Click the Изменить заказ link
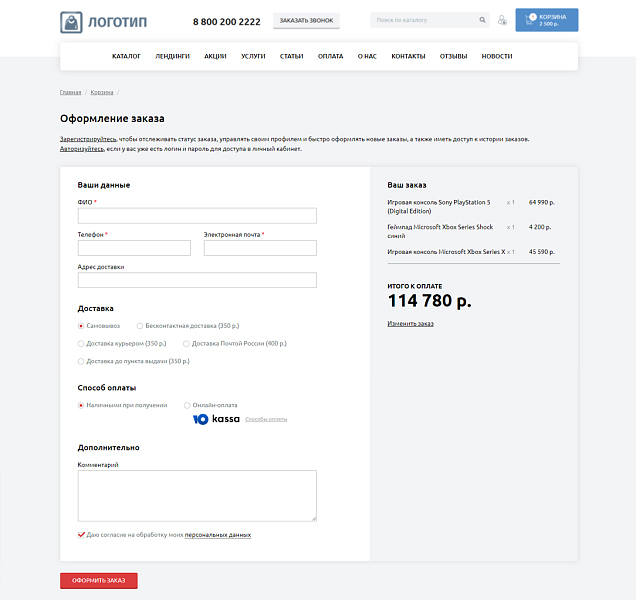Viewport: 636px width, 600px height. (410, 323)
